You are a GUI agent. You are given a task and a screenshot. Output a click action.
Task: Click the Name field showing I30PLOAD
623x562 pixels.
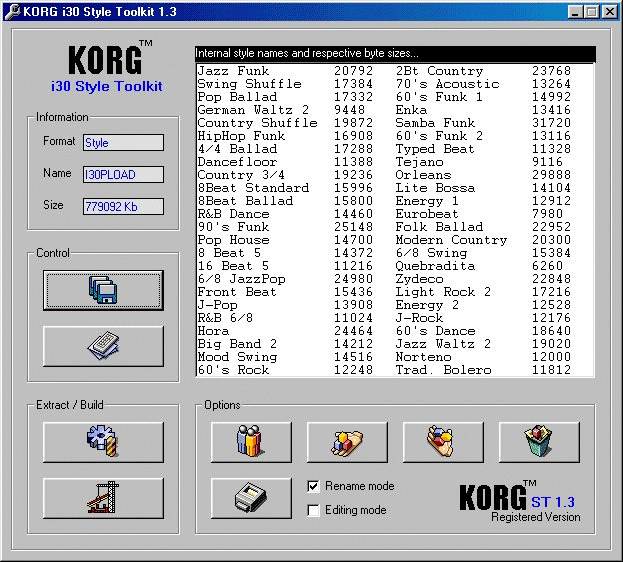[x=123, y=174]
